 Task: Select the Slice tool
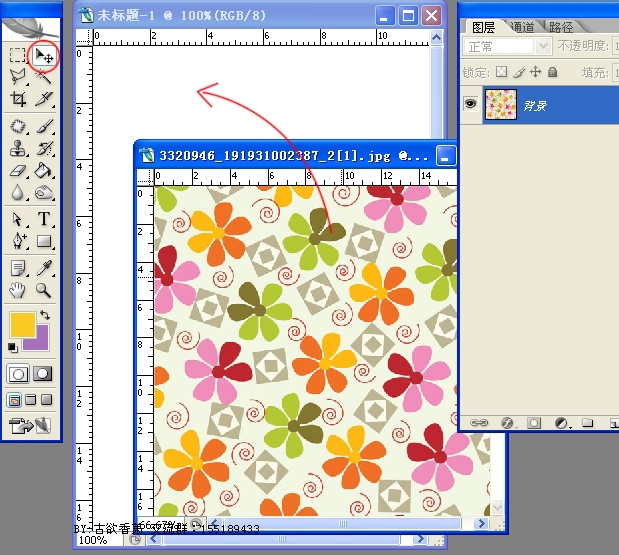point(44,99)
